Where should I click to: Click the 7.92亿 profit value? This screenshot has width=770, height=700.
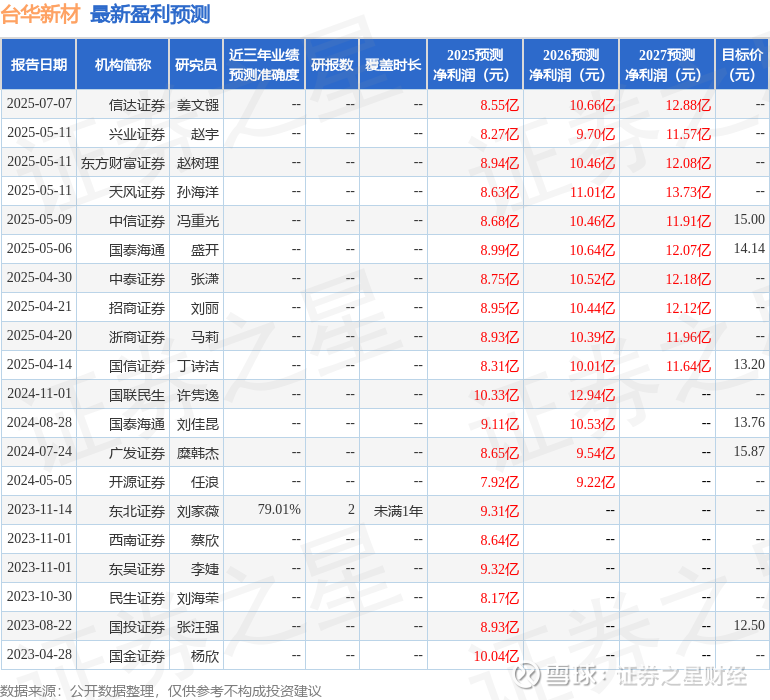click(499, 482)
